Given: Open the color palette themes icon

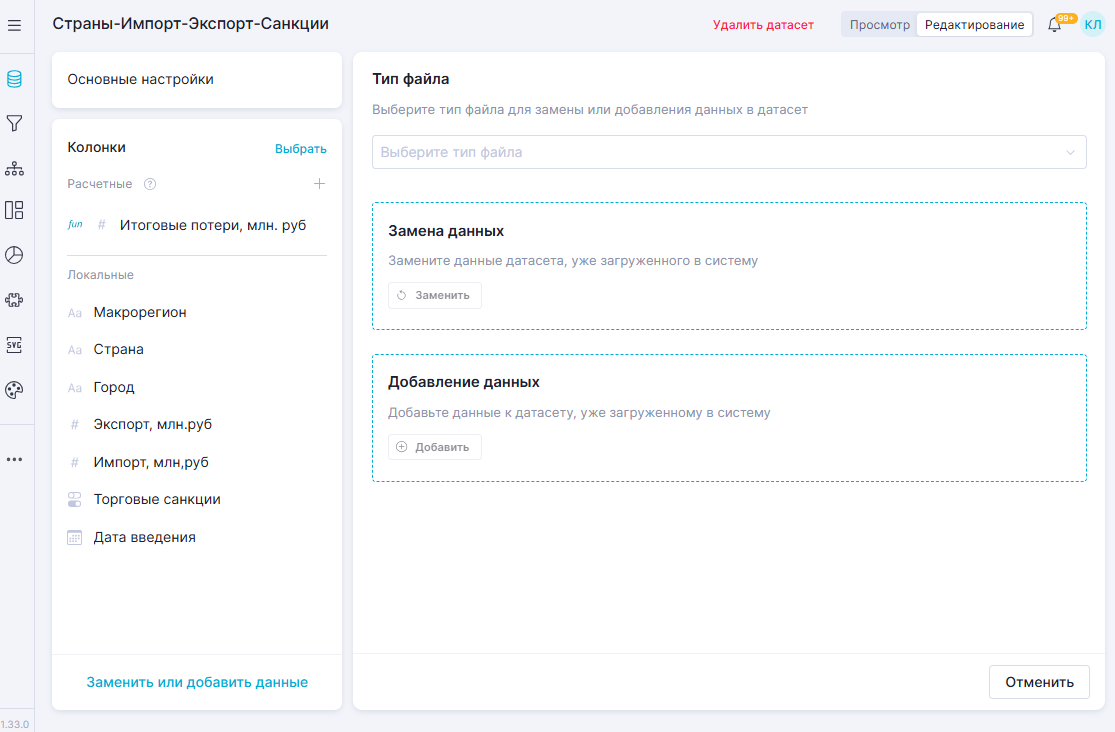Looking at the screenshot, I should [x=14, y=390].
